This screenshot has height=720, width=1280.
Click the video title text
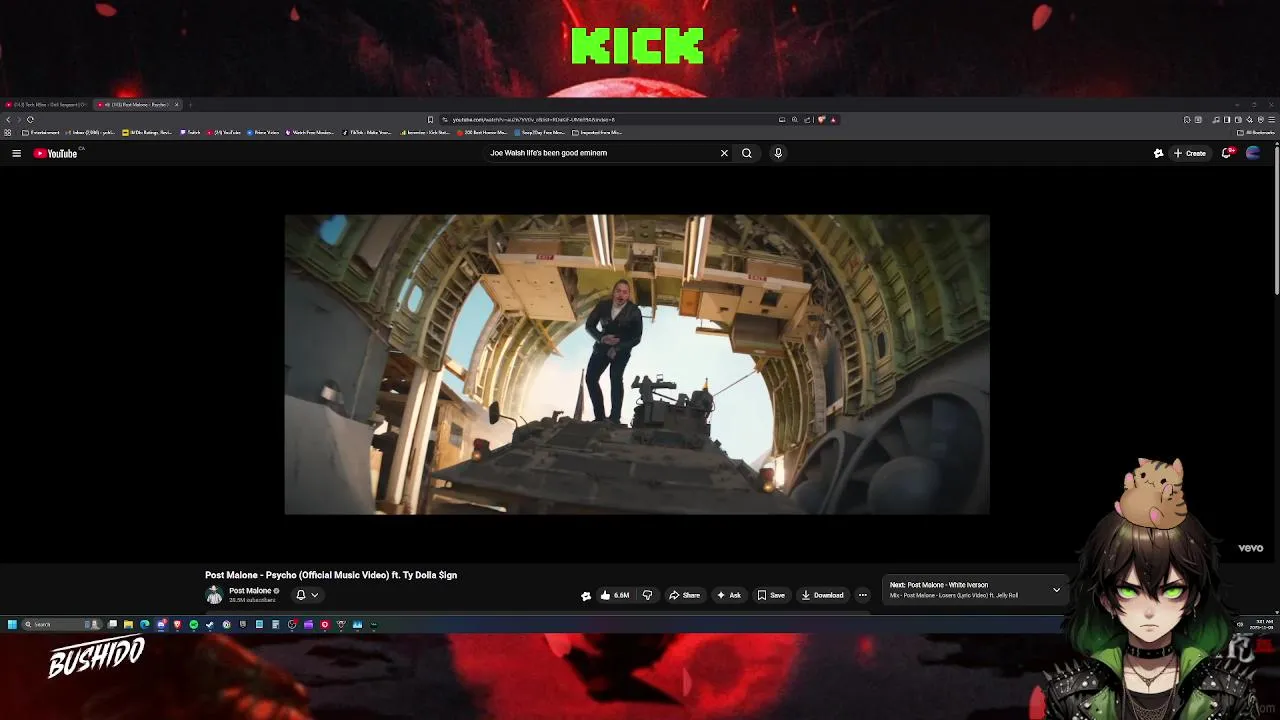(x=331, y=575)
